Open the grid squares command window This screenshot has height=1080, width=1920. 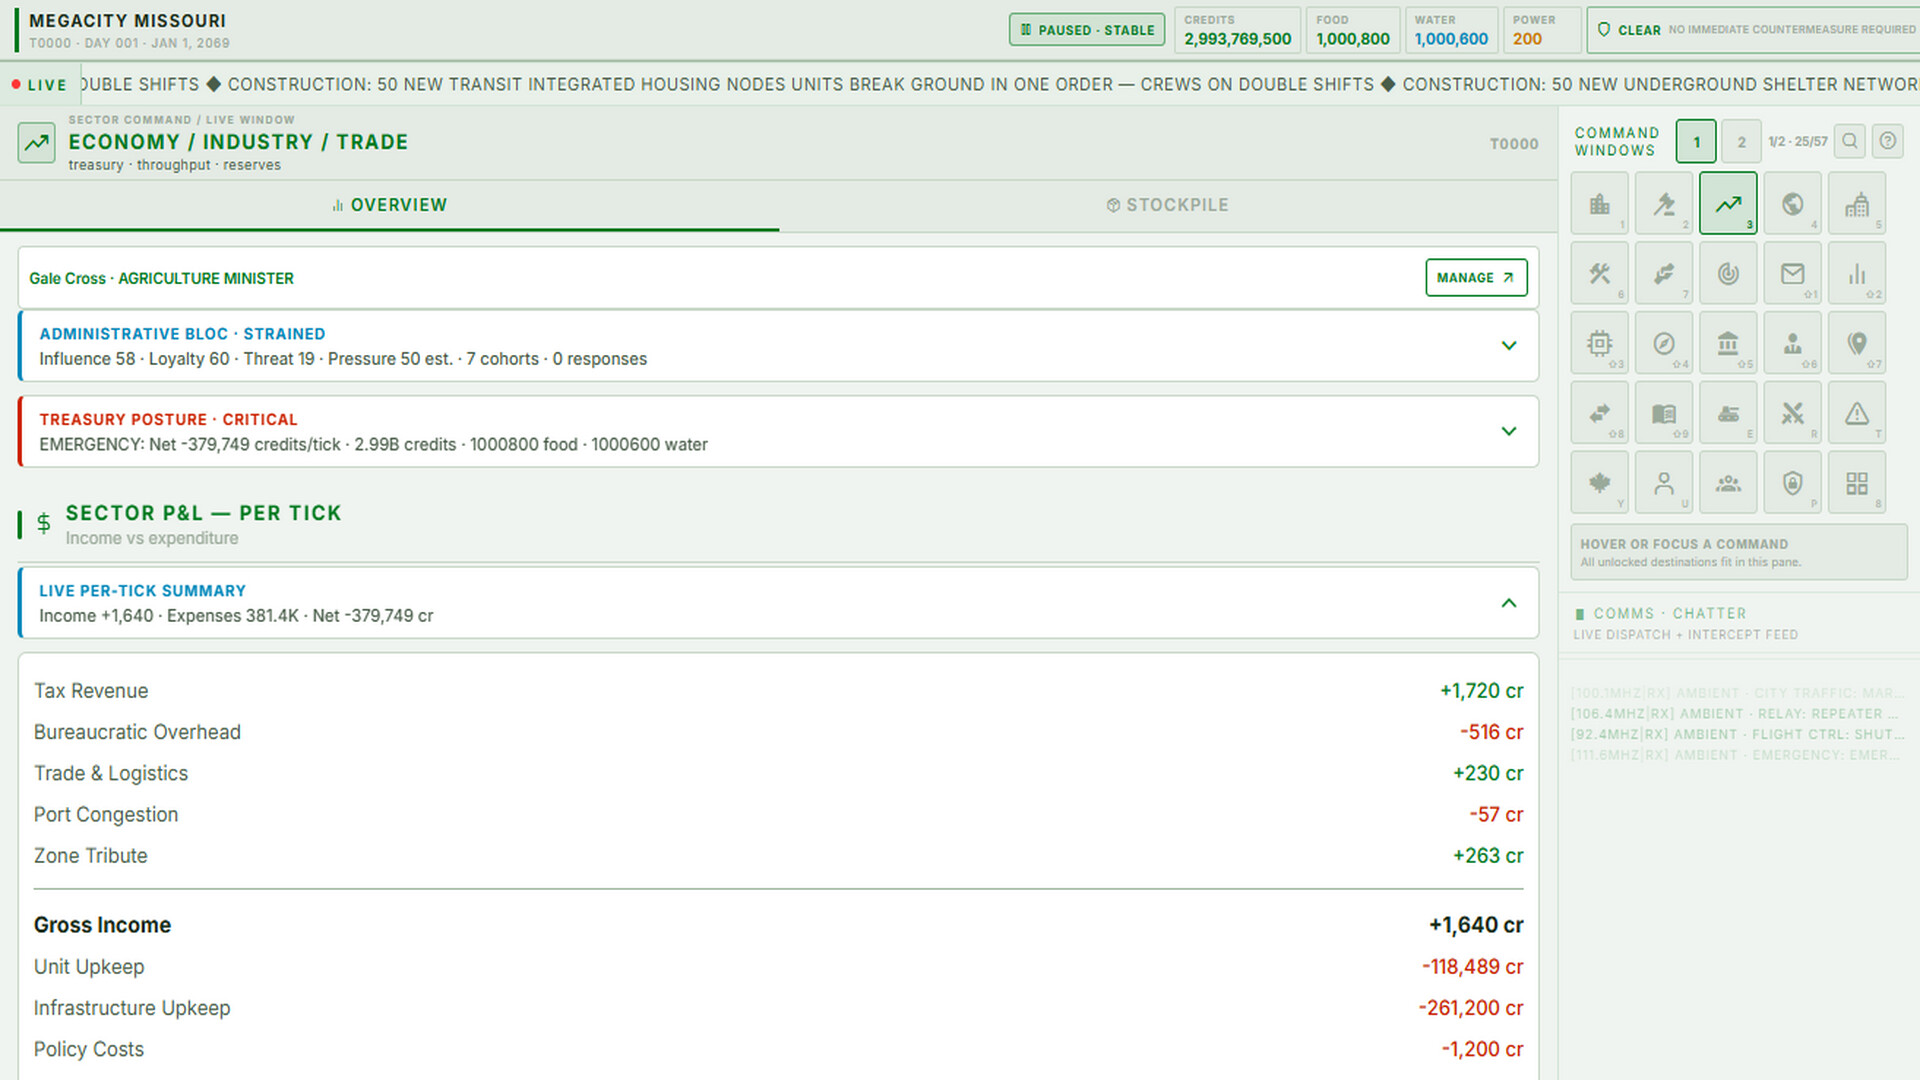click(1857, 483)
